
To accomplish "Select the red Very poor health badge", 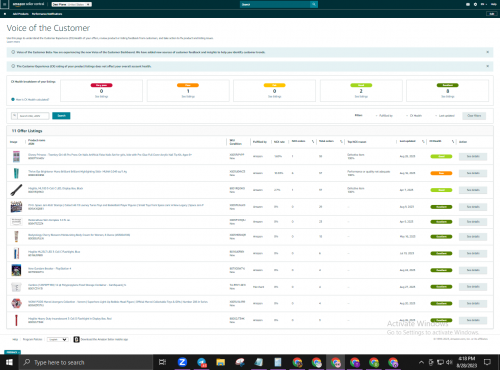I will click(101, 85).
